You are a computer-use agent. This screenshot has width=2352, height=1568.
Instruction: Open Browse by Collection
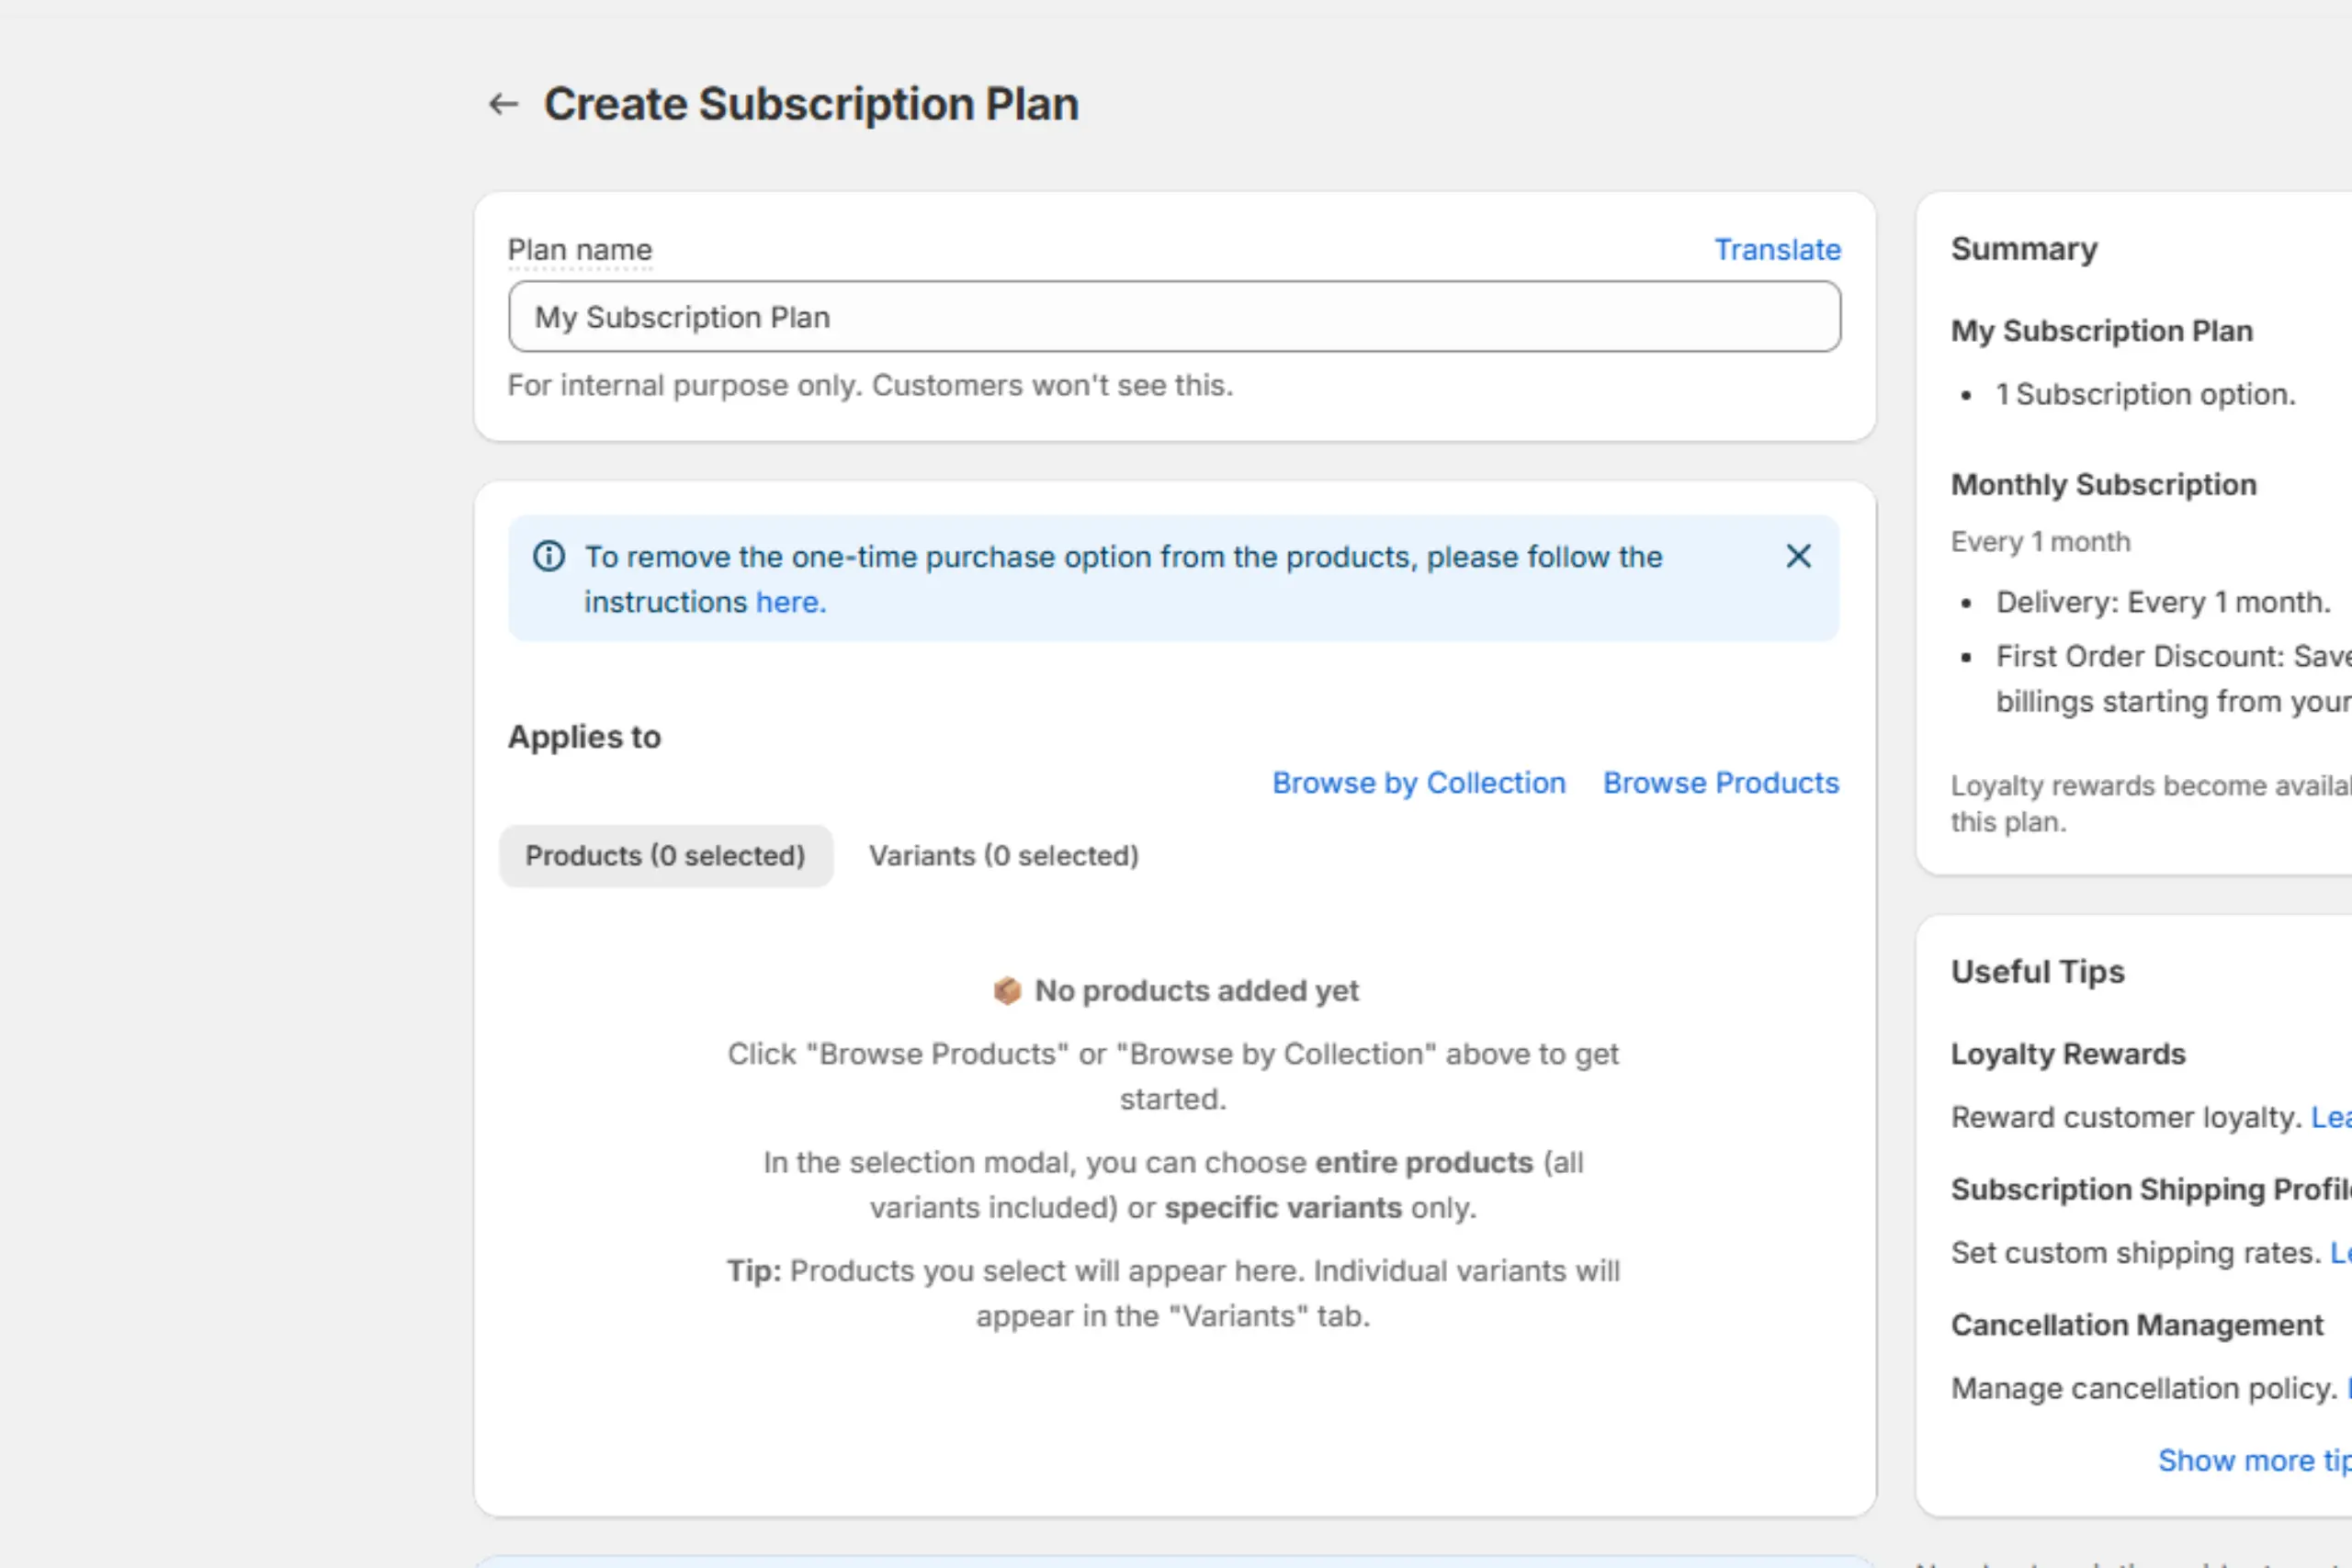tap(1418, 783)
